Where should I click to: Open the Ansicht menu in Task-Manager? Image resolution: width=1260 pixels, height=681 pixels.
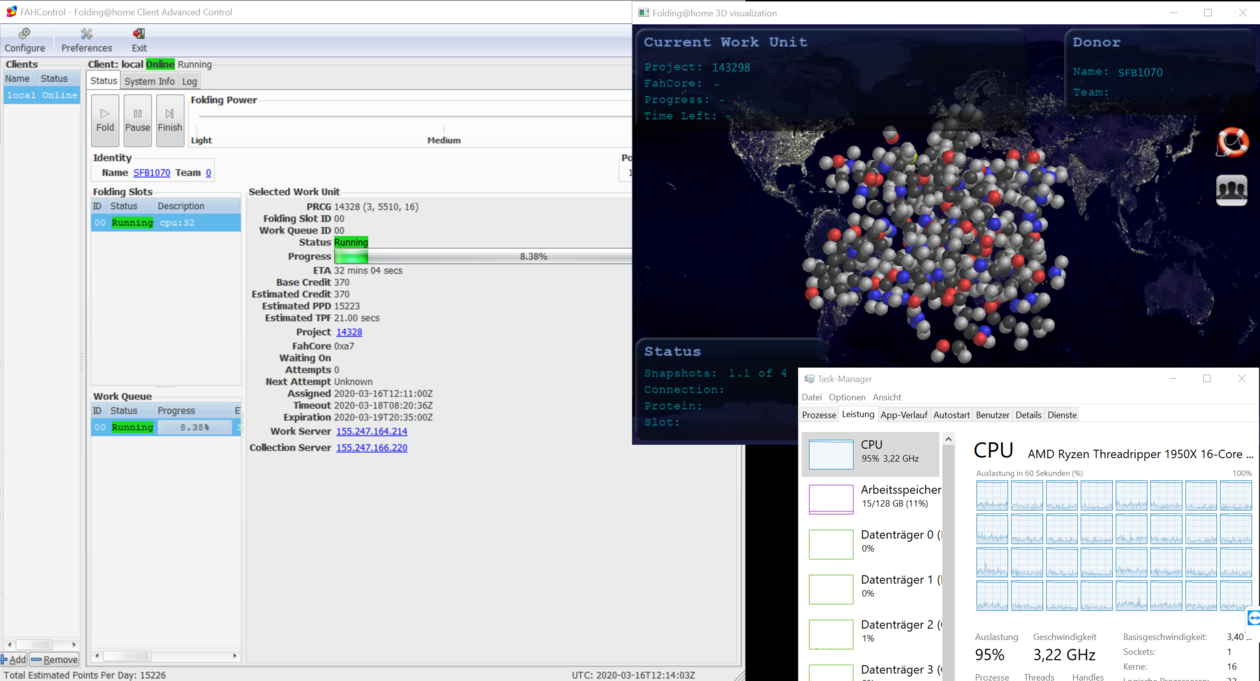tap(887, 397)
